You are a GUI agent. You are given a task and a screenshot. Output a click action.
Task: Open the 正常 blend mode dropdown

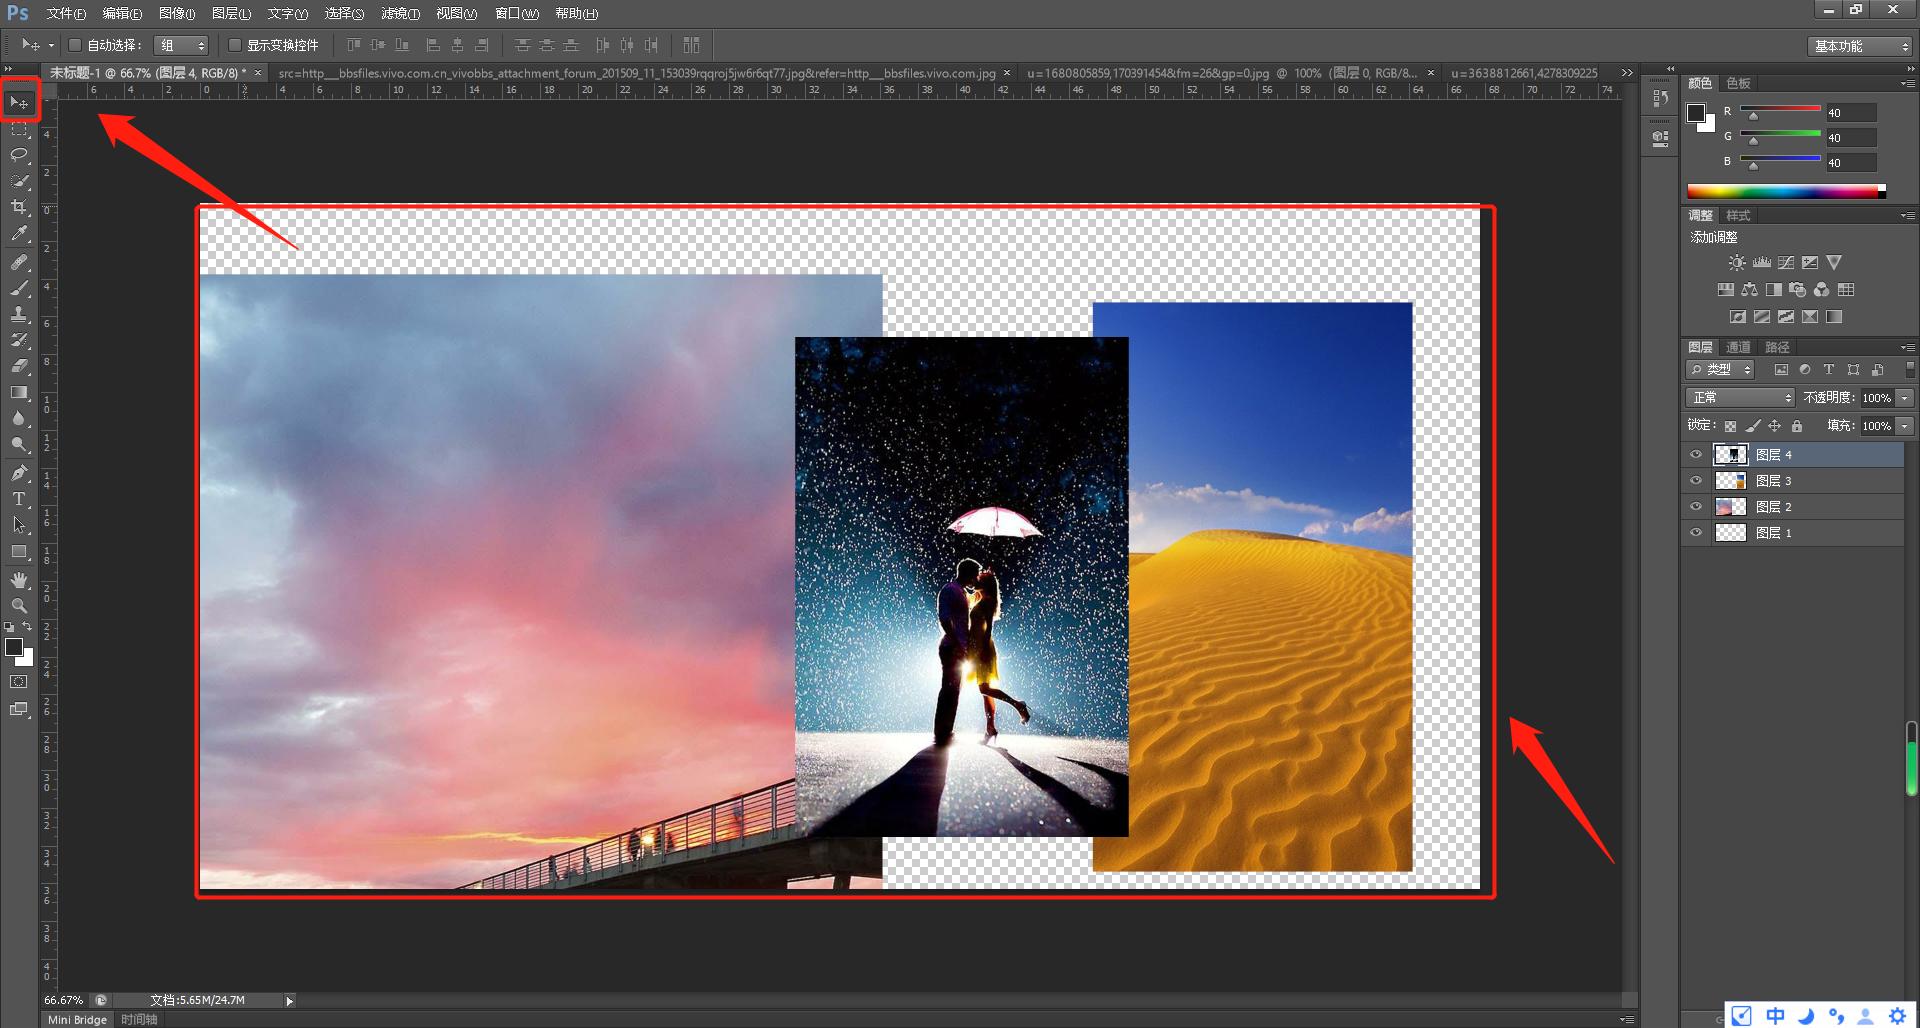[x=1741, y=398]
